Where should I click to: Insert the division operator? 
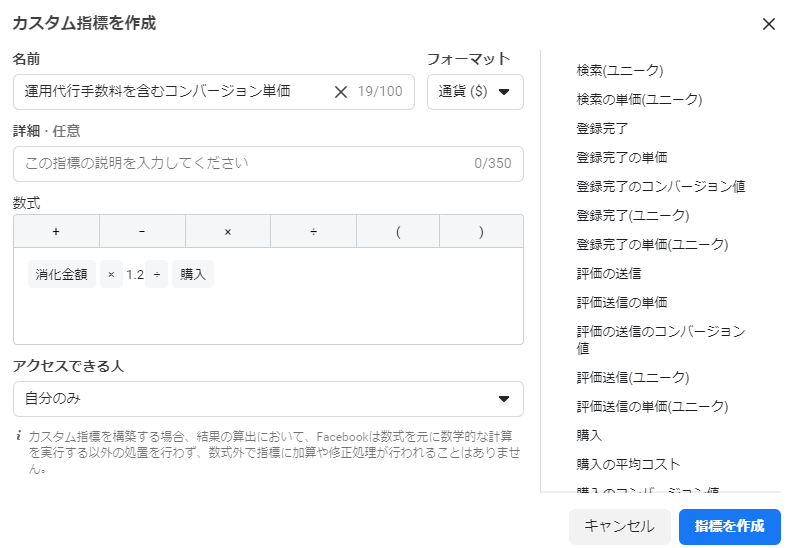pos(313,231)
